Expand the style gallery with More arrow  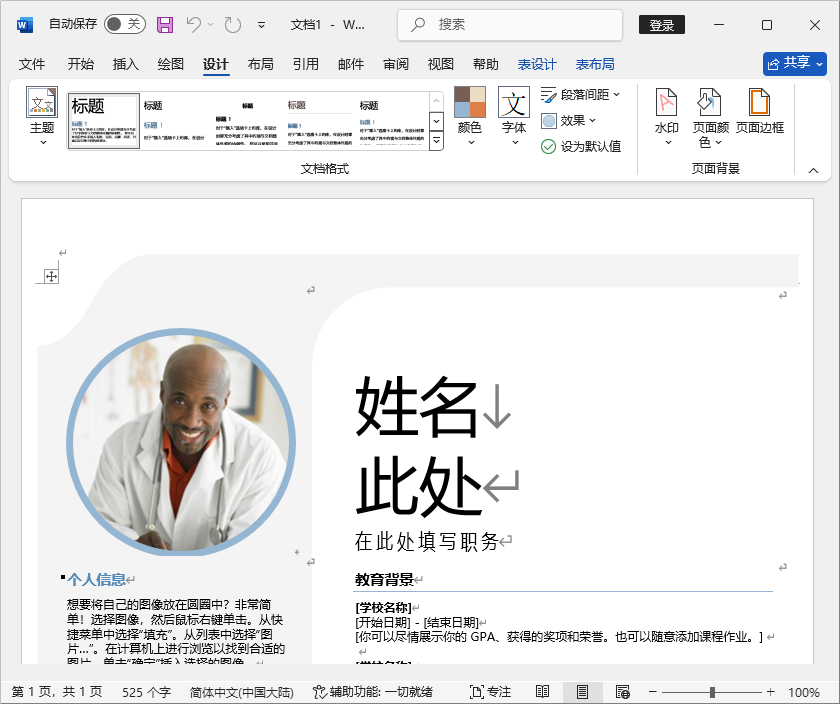tap(435, 141)
